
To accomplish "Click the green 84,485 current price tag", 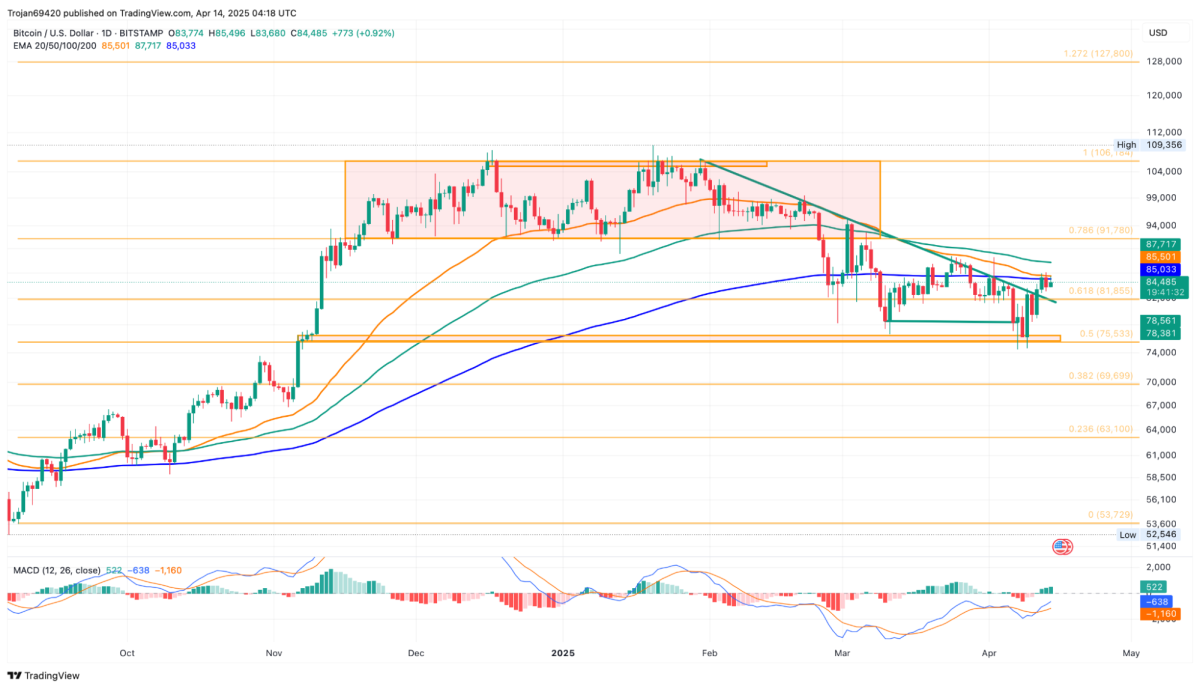I will point(1163,281).
